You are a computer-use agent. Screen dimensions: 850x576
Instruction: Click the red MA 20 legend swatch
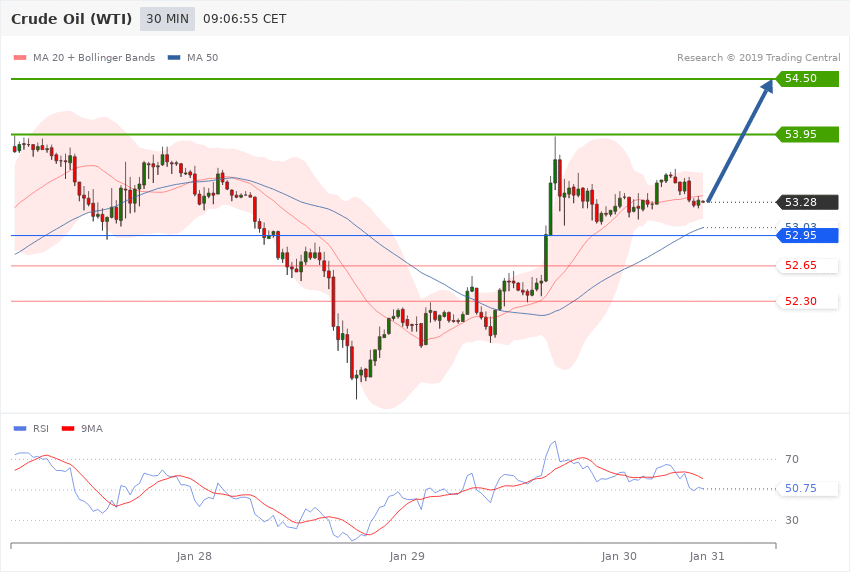20,58
